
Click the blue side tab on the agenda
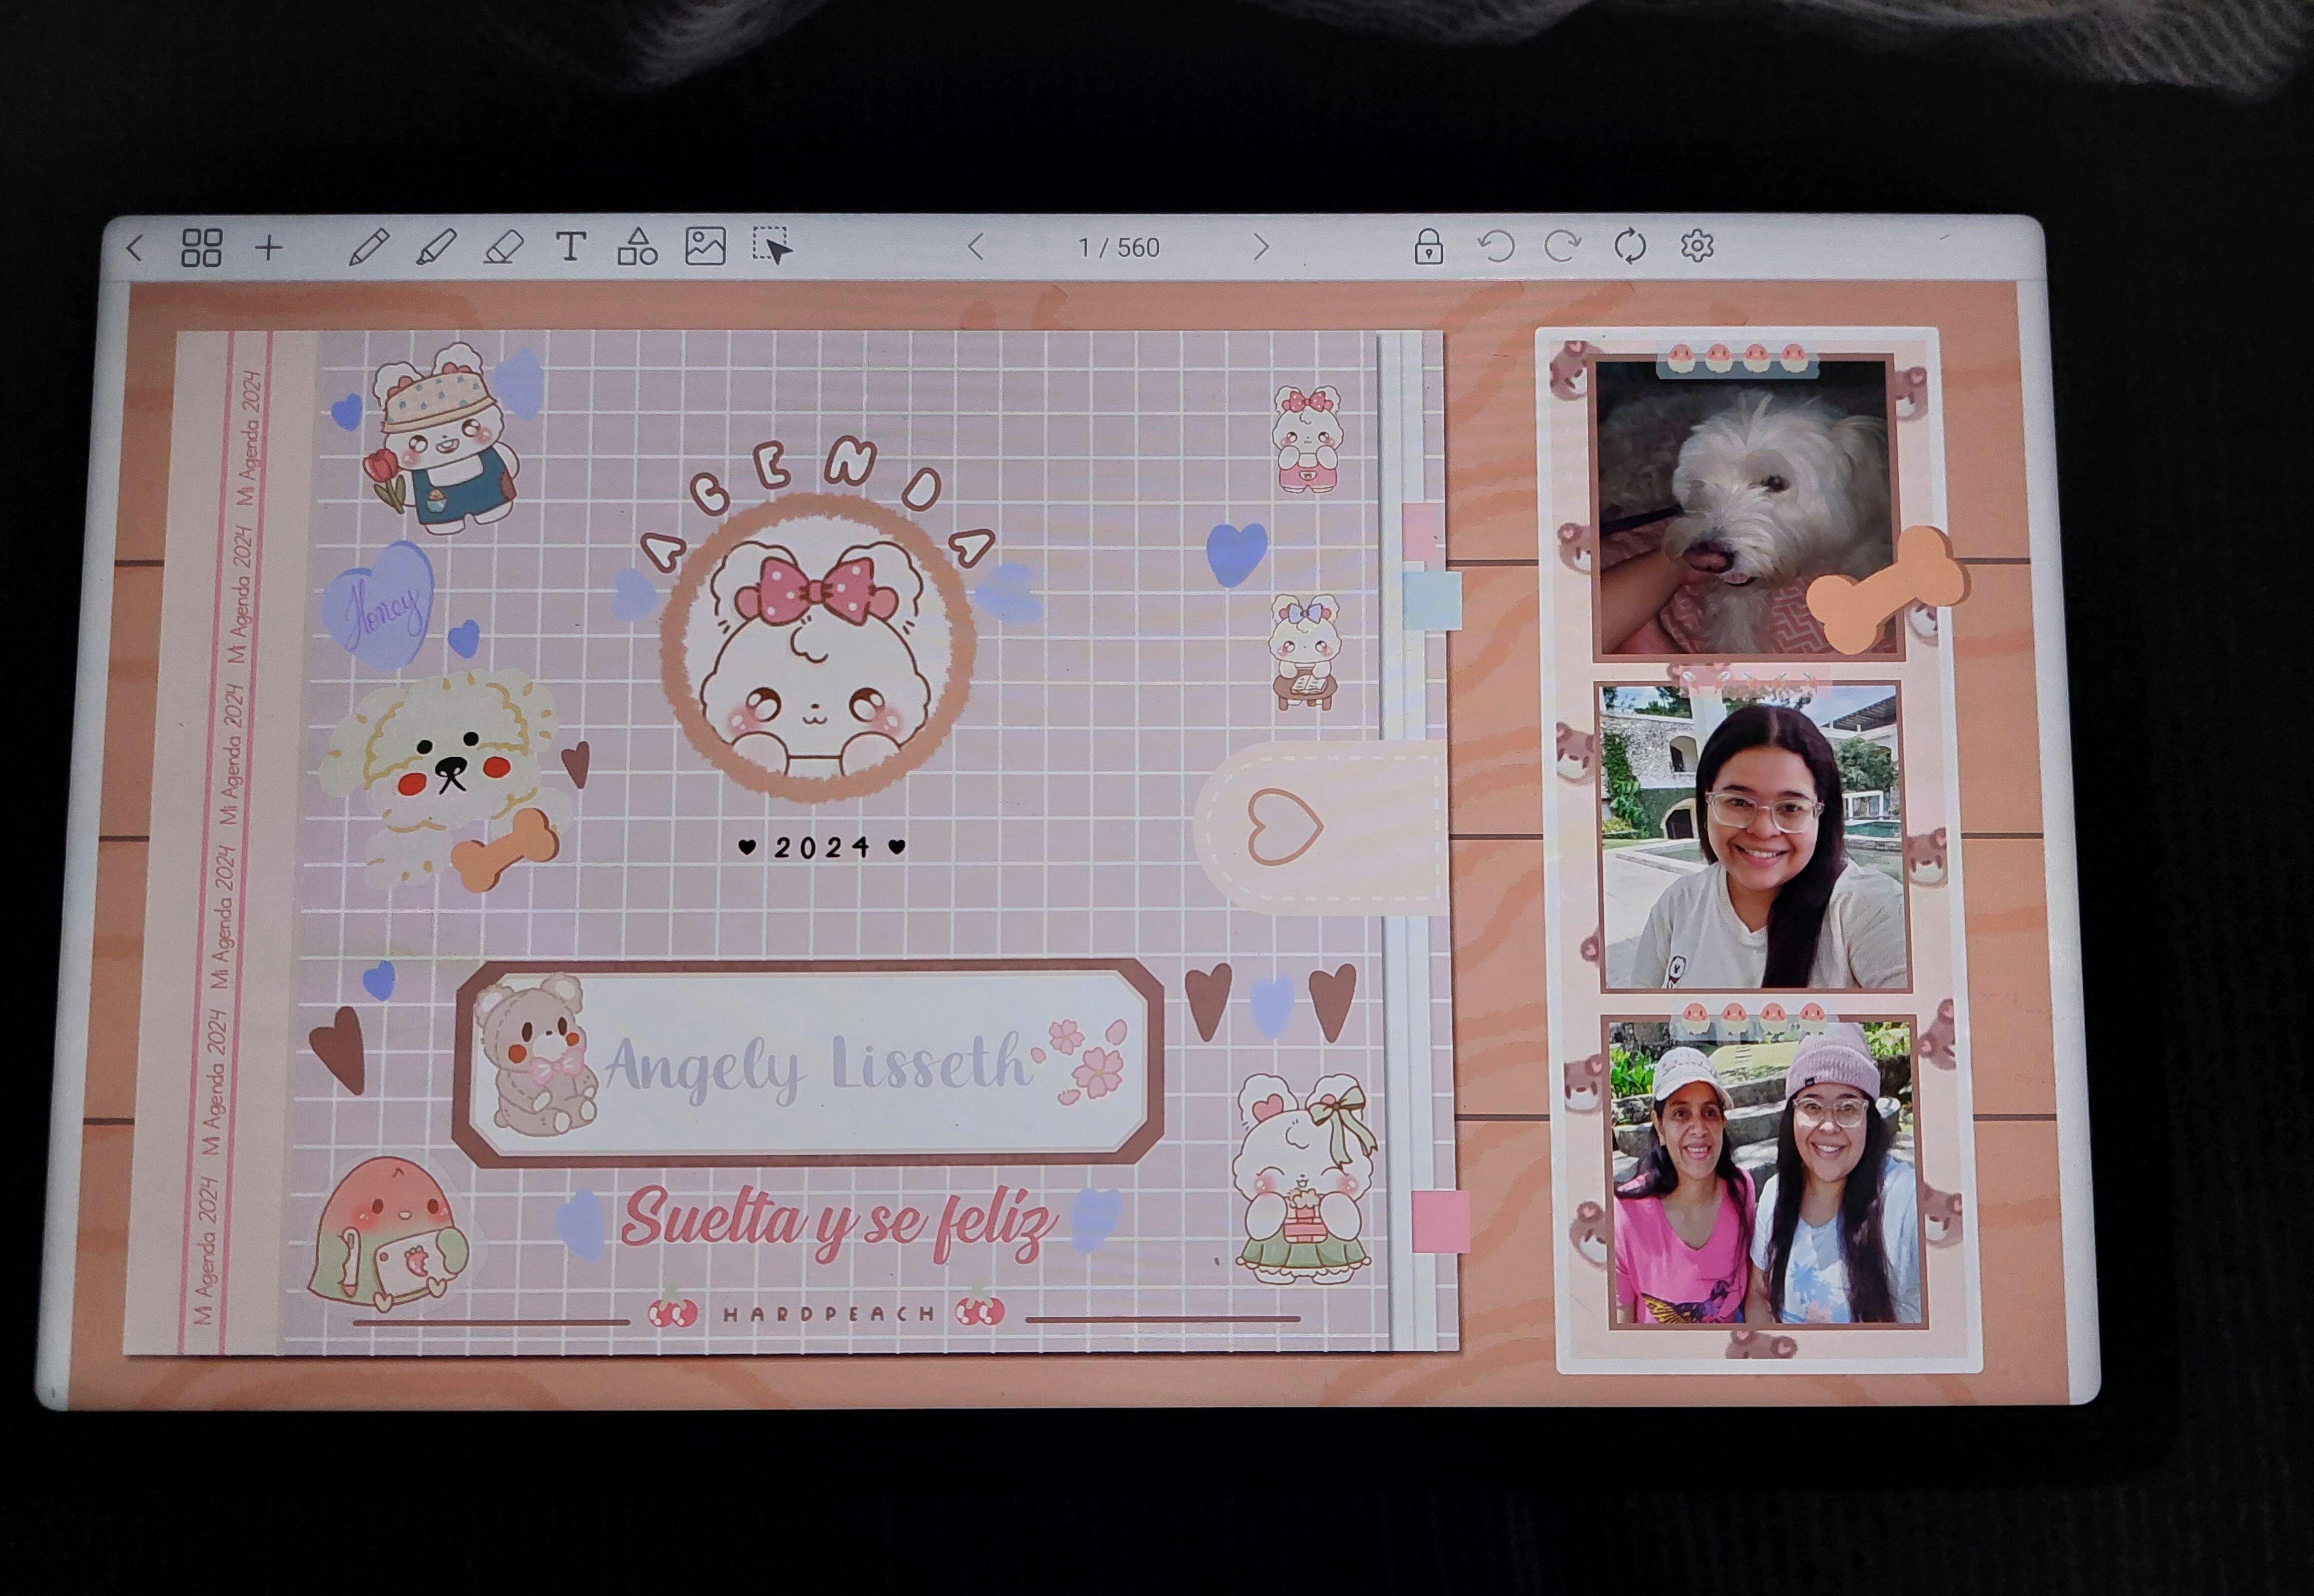1432,600
